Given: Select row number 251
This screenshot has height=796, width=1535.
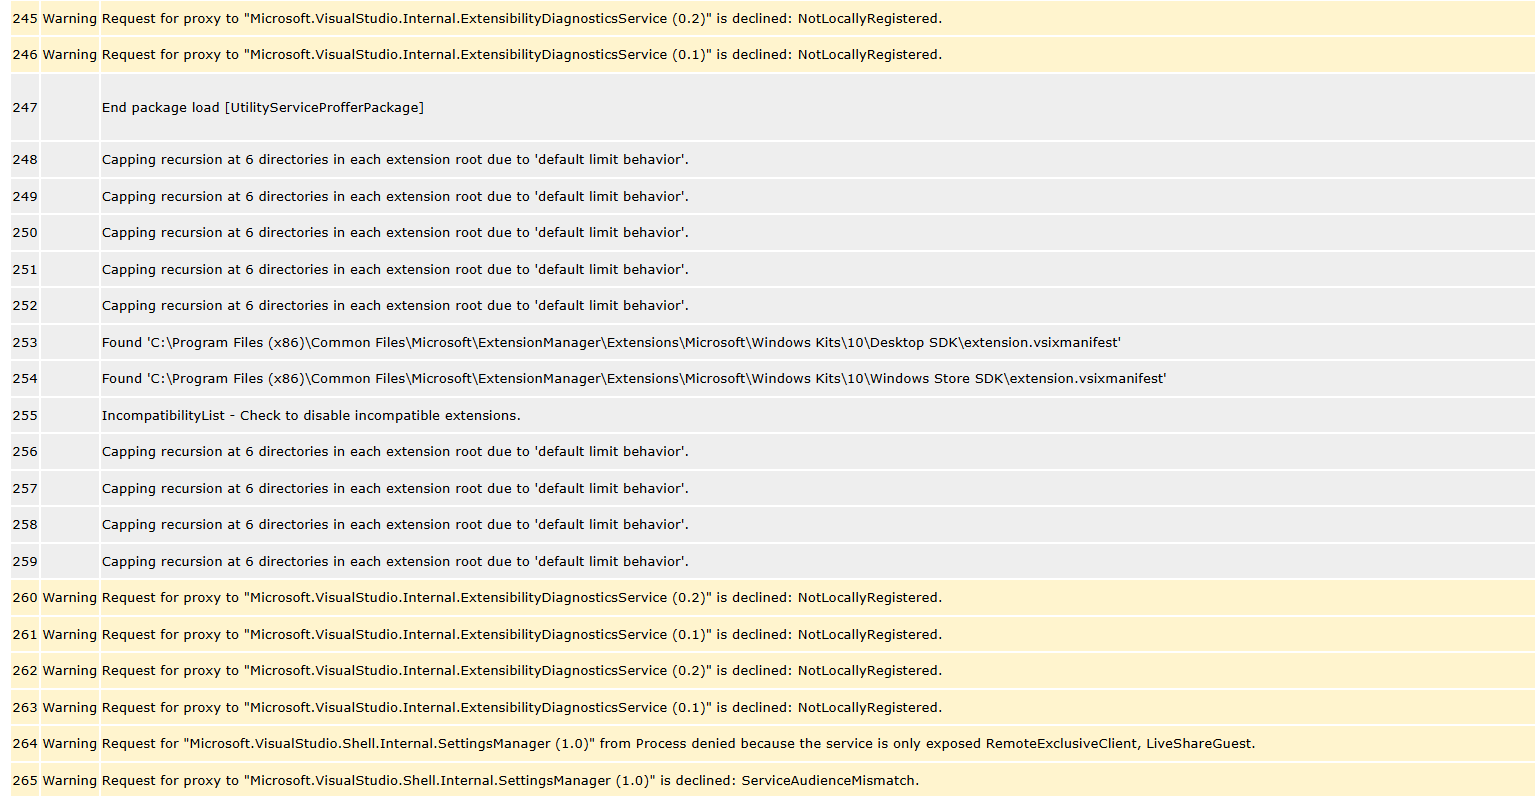Looking at the screenshot, I should [x=25, y=270].
